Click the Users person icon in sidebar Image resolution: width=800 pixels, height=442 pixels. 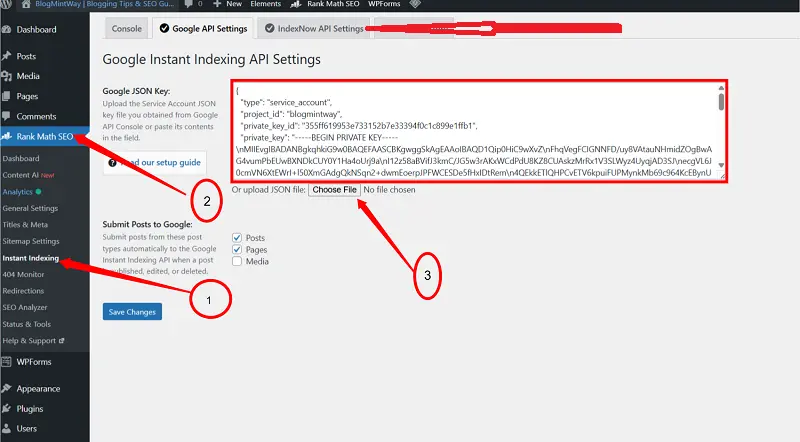pos(8,429)
